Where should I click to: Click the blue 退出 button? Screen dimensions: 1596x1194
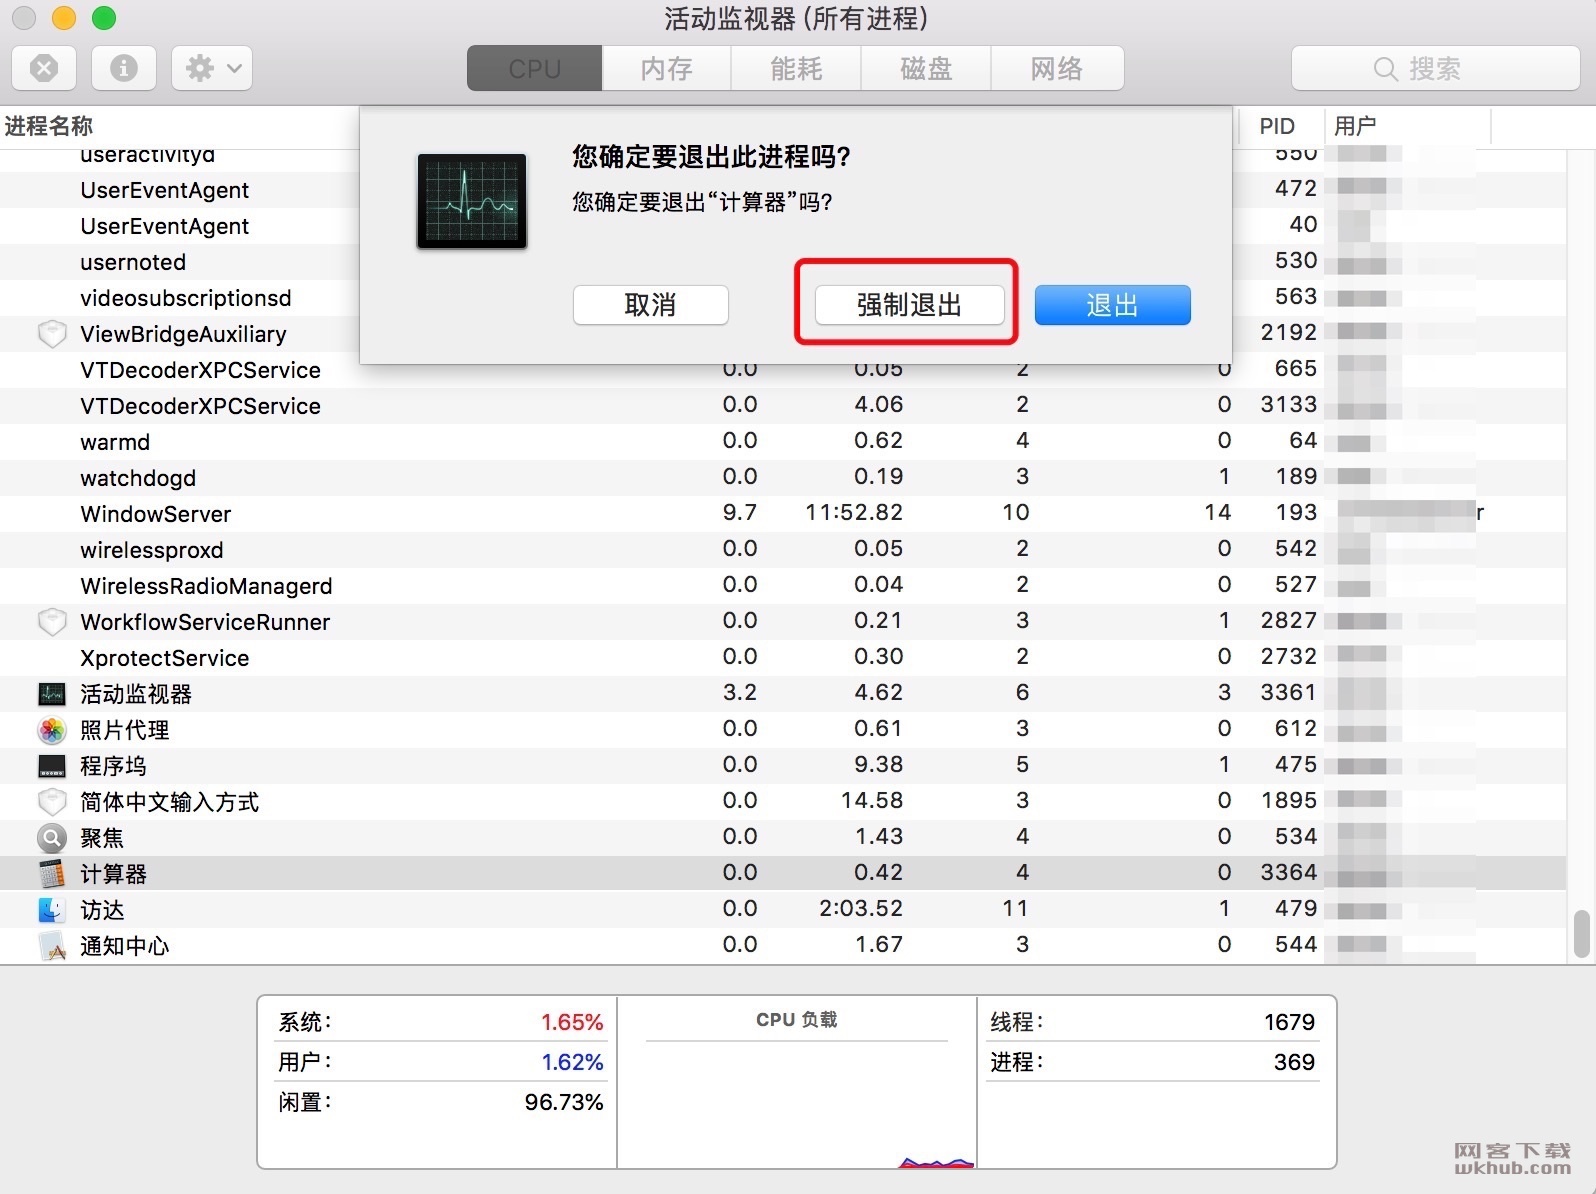(x=1112, y=305)
